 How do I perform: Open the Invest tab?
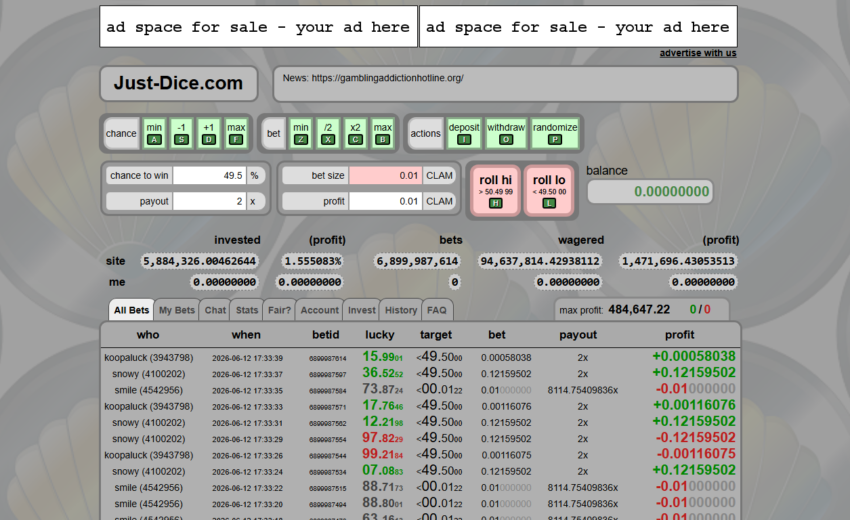pyautogui.click(x=362, y=310)
